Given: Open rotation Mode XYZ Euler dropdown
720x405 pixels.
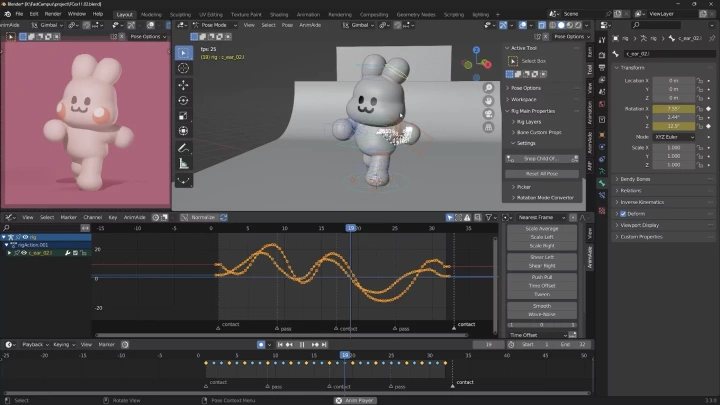Looking at the screenshot, I should pyautogui.click(x=674, y=137).
